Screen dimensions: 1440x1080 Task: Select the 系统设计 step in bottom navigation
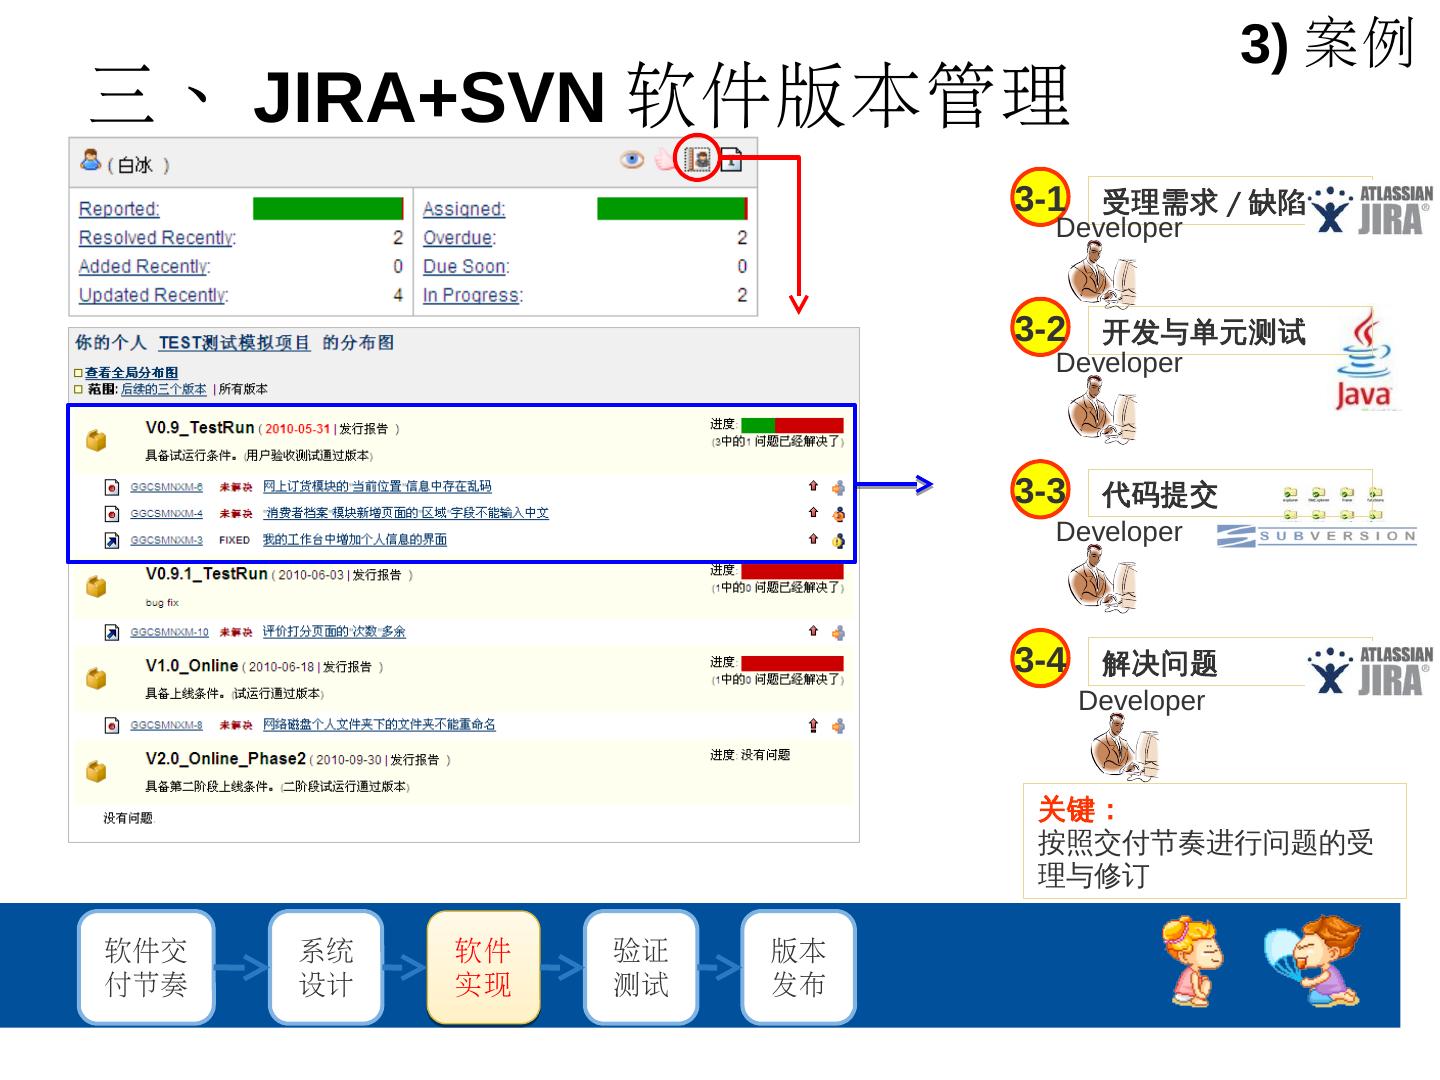(x=326, y=967)
